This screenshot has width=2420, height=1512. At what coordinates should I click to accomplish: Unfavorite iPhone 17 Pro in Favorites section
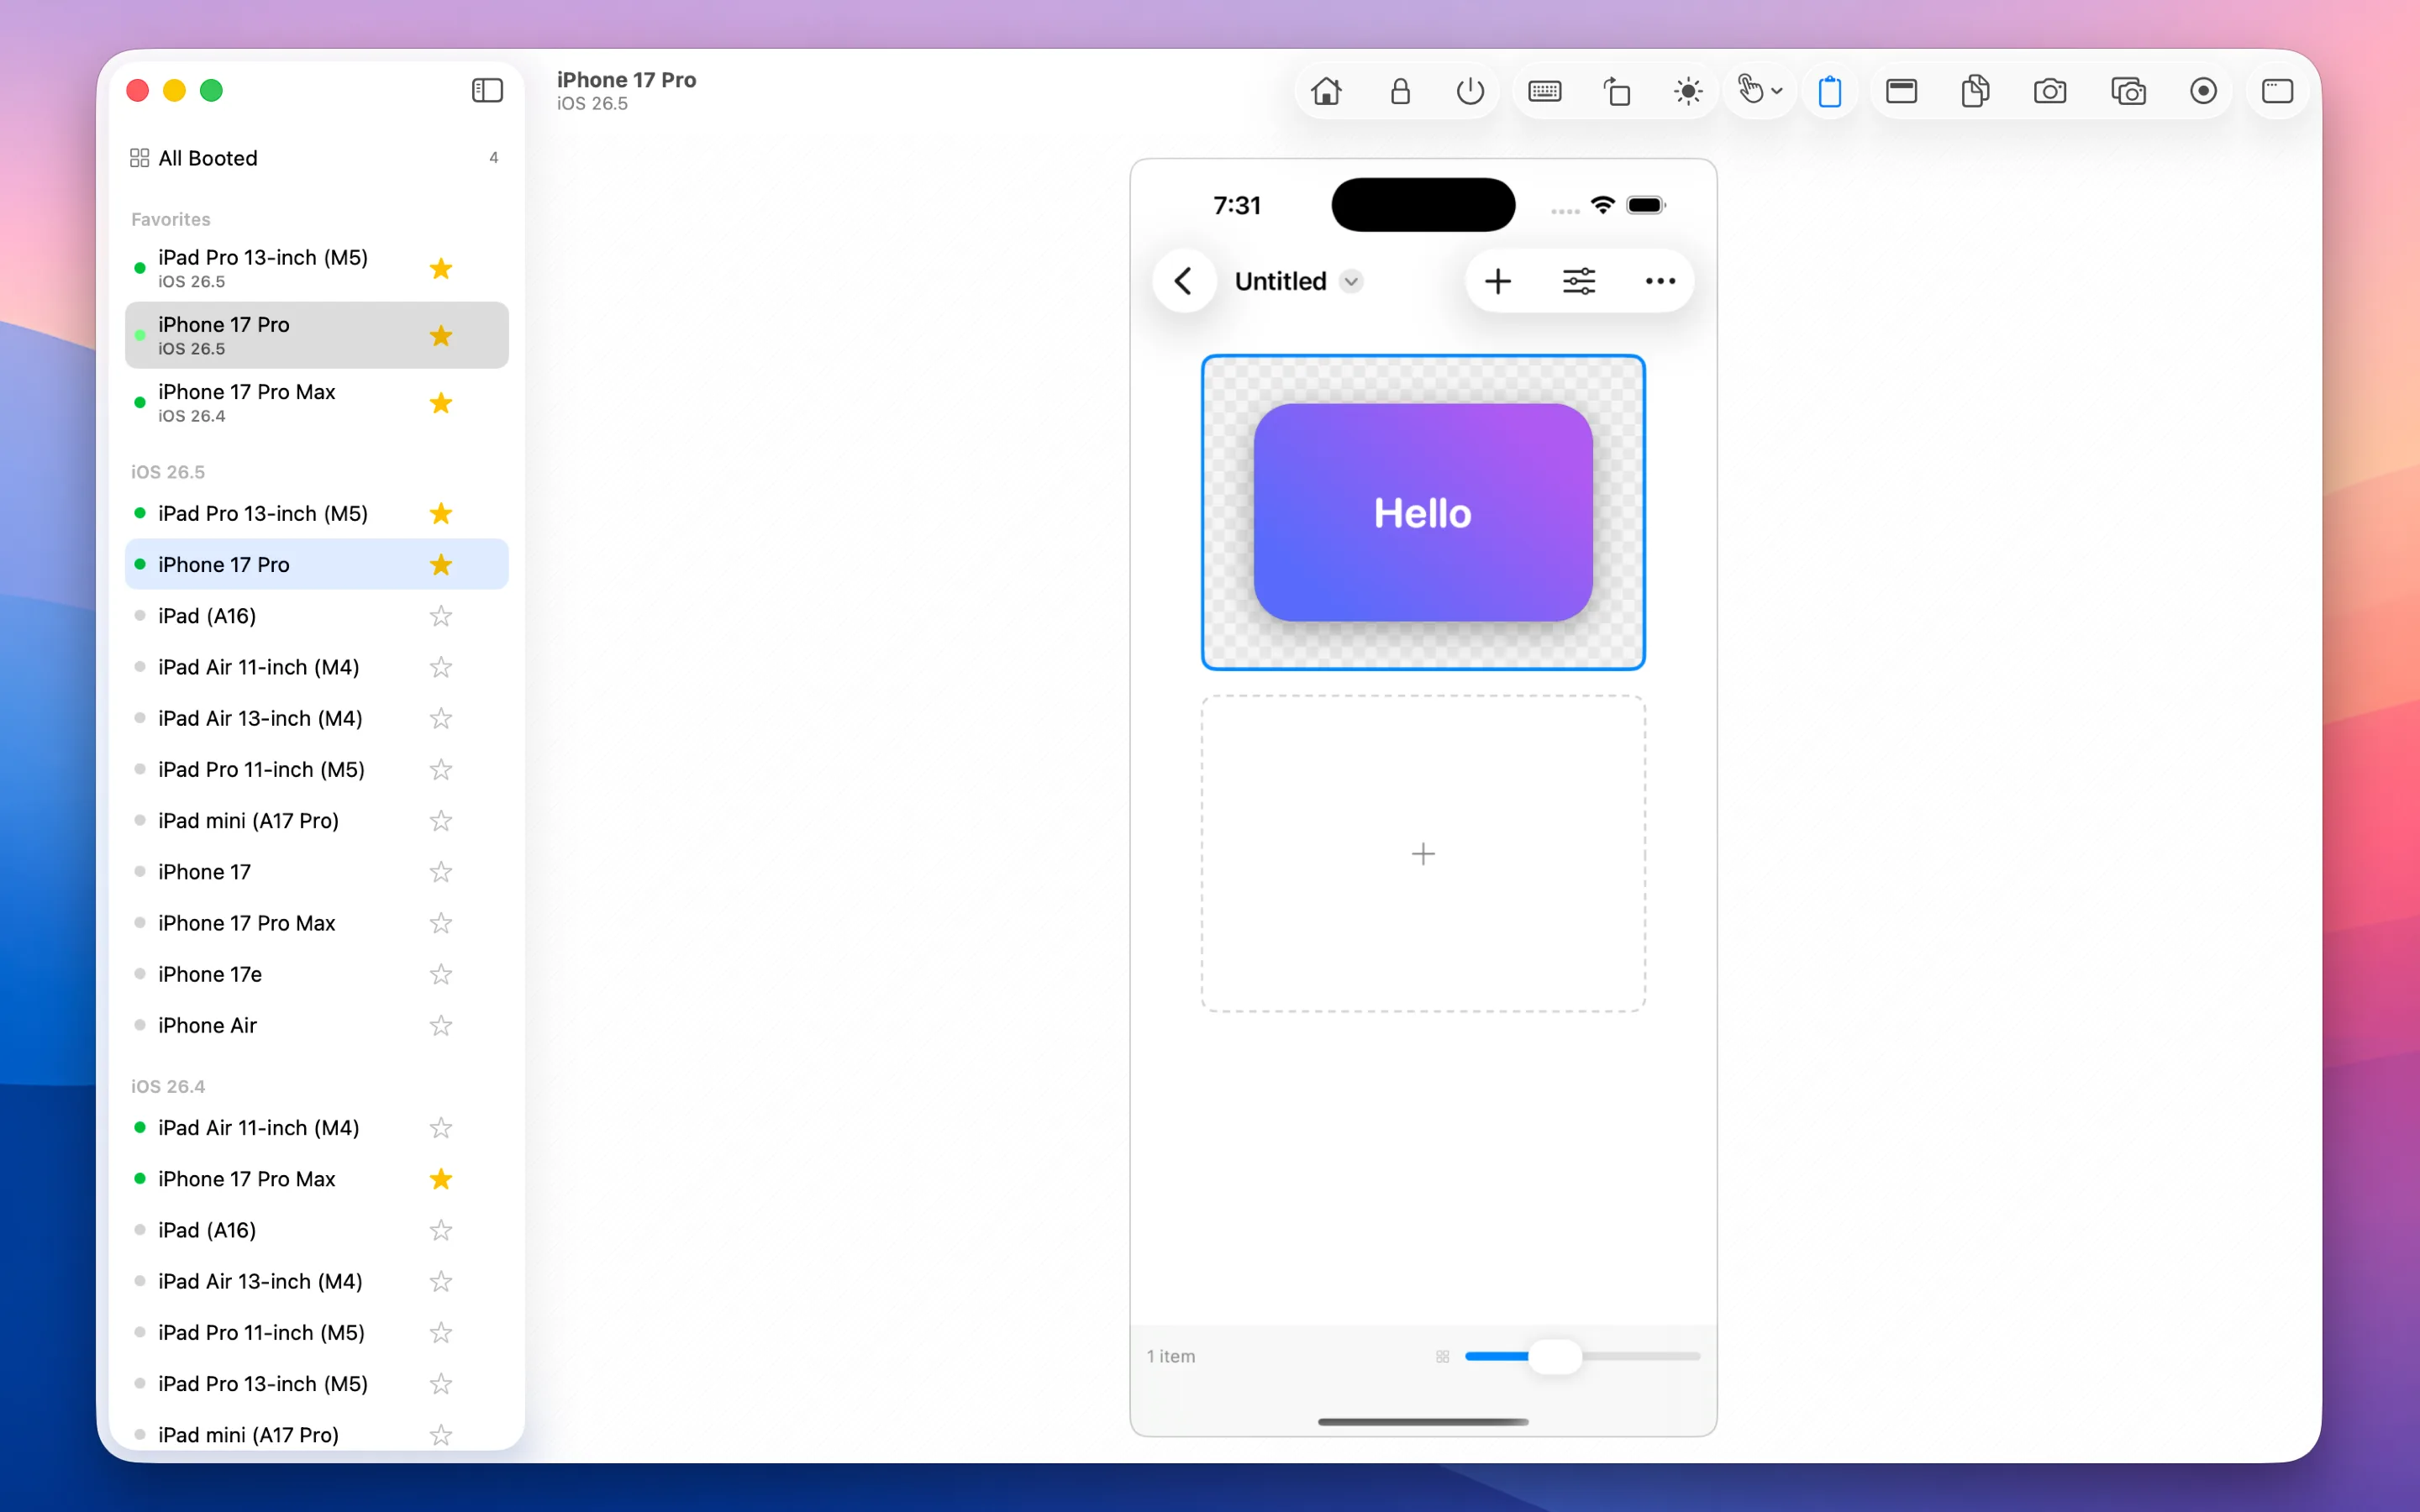click(441, 335)
